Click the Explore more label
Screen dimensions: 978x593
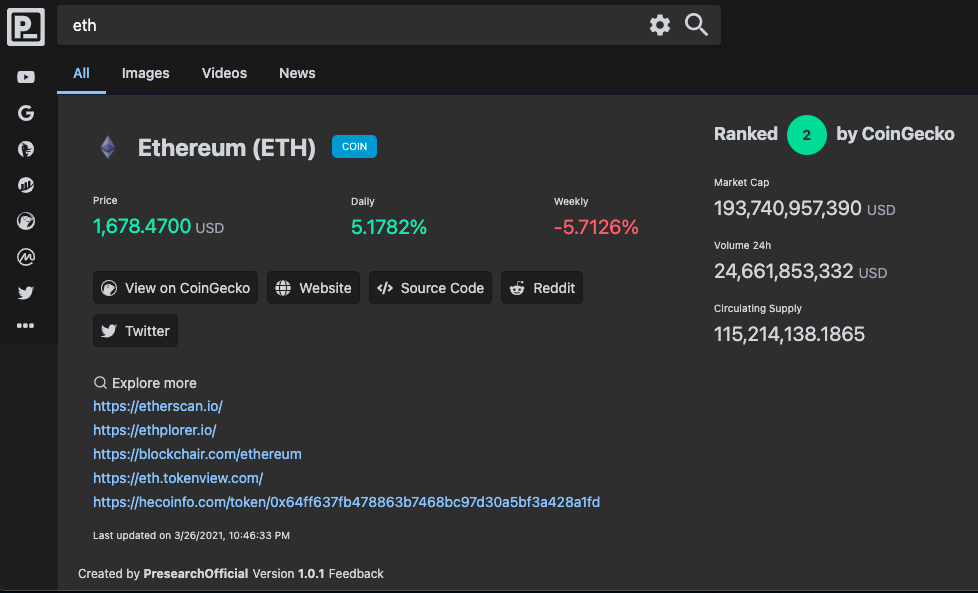pyautogui.click(x=154, y=383)
